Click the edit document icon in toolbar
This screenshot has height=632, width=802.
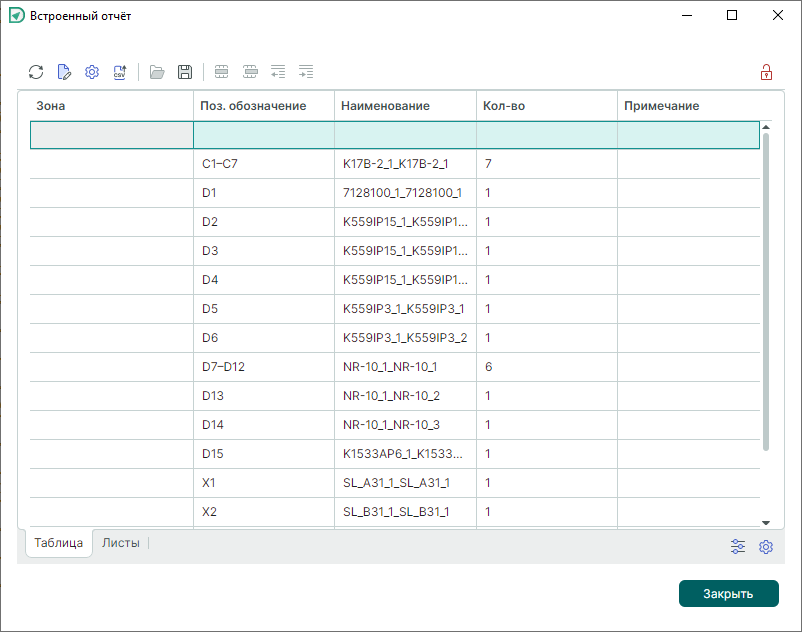pos(64,72)
